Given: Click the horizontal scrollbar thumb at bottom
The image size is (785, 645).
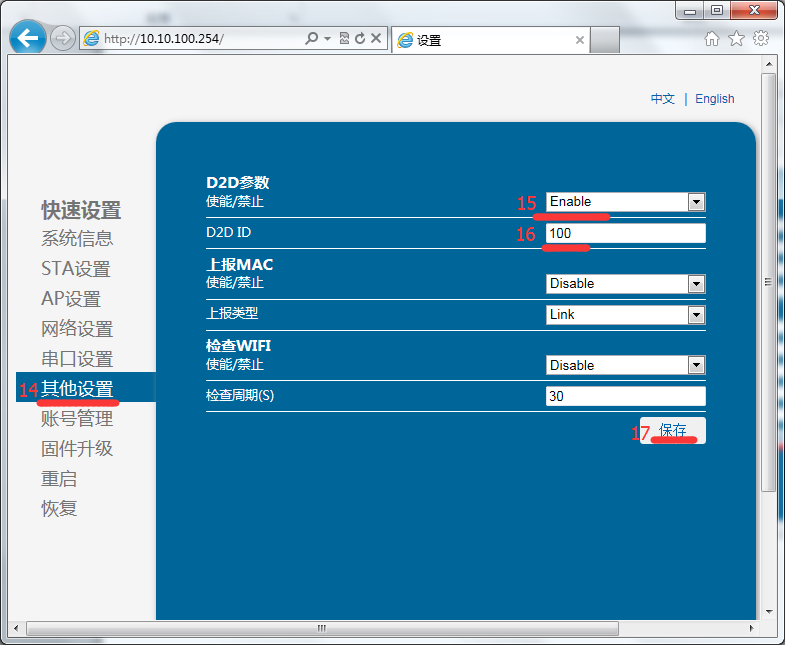Looking at the screenshot, I should (x=320, y=629).
